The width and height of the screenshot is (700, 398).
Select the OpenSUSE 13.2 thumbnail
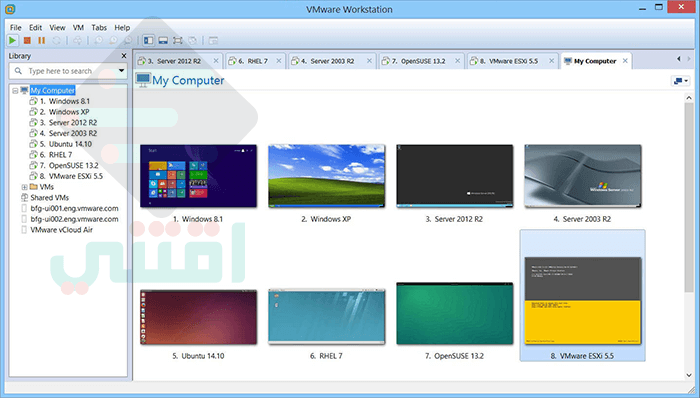pos(454,313)
